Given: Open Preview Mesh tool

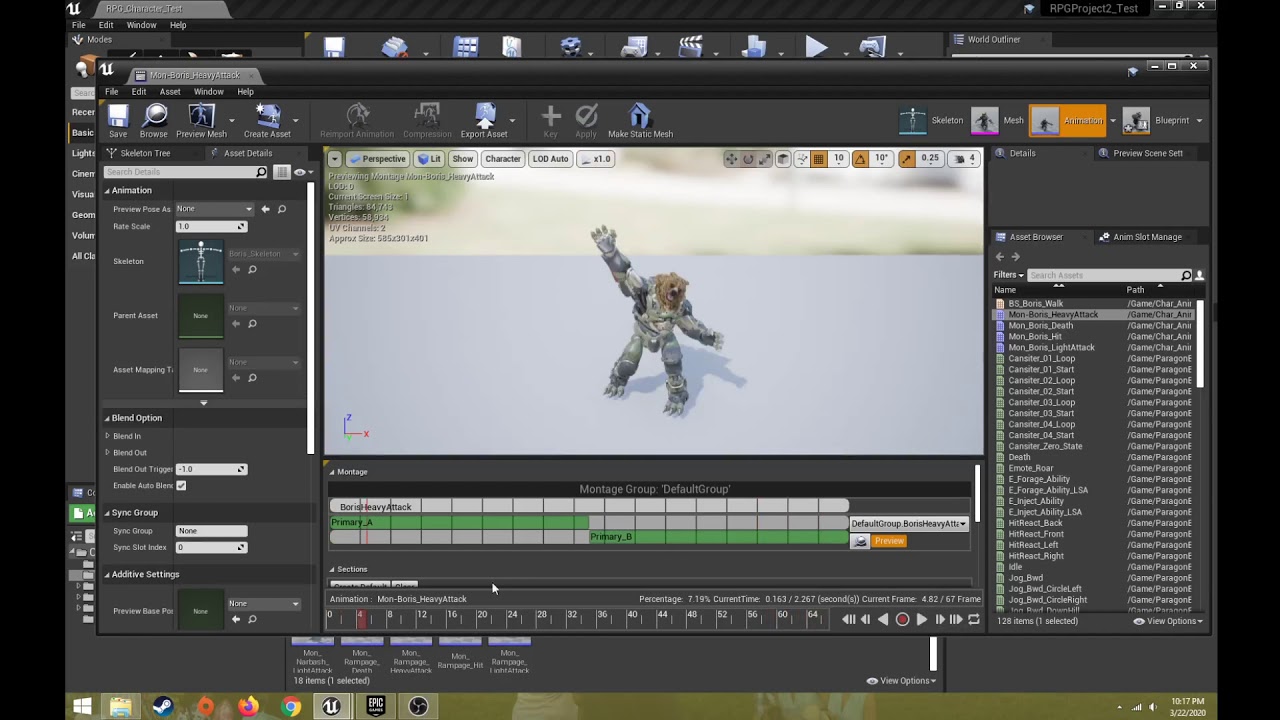Looking at the screenshot, I should point(201,120).
